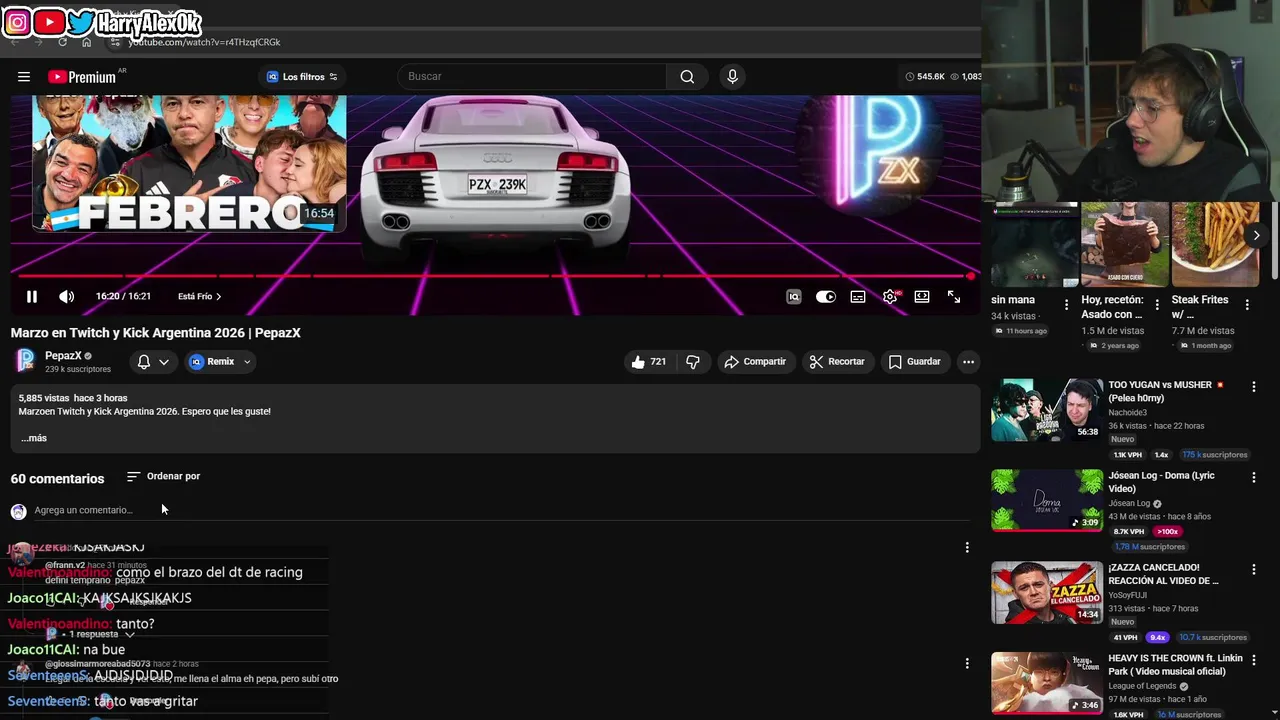This screenshot has width=1280, height=720.
Task: Open FEBRERO end-screen video thumbnail
Action: coord(189,164)
